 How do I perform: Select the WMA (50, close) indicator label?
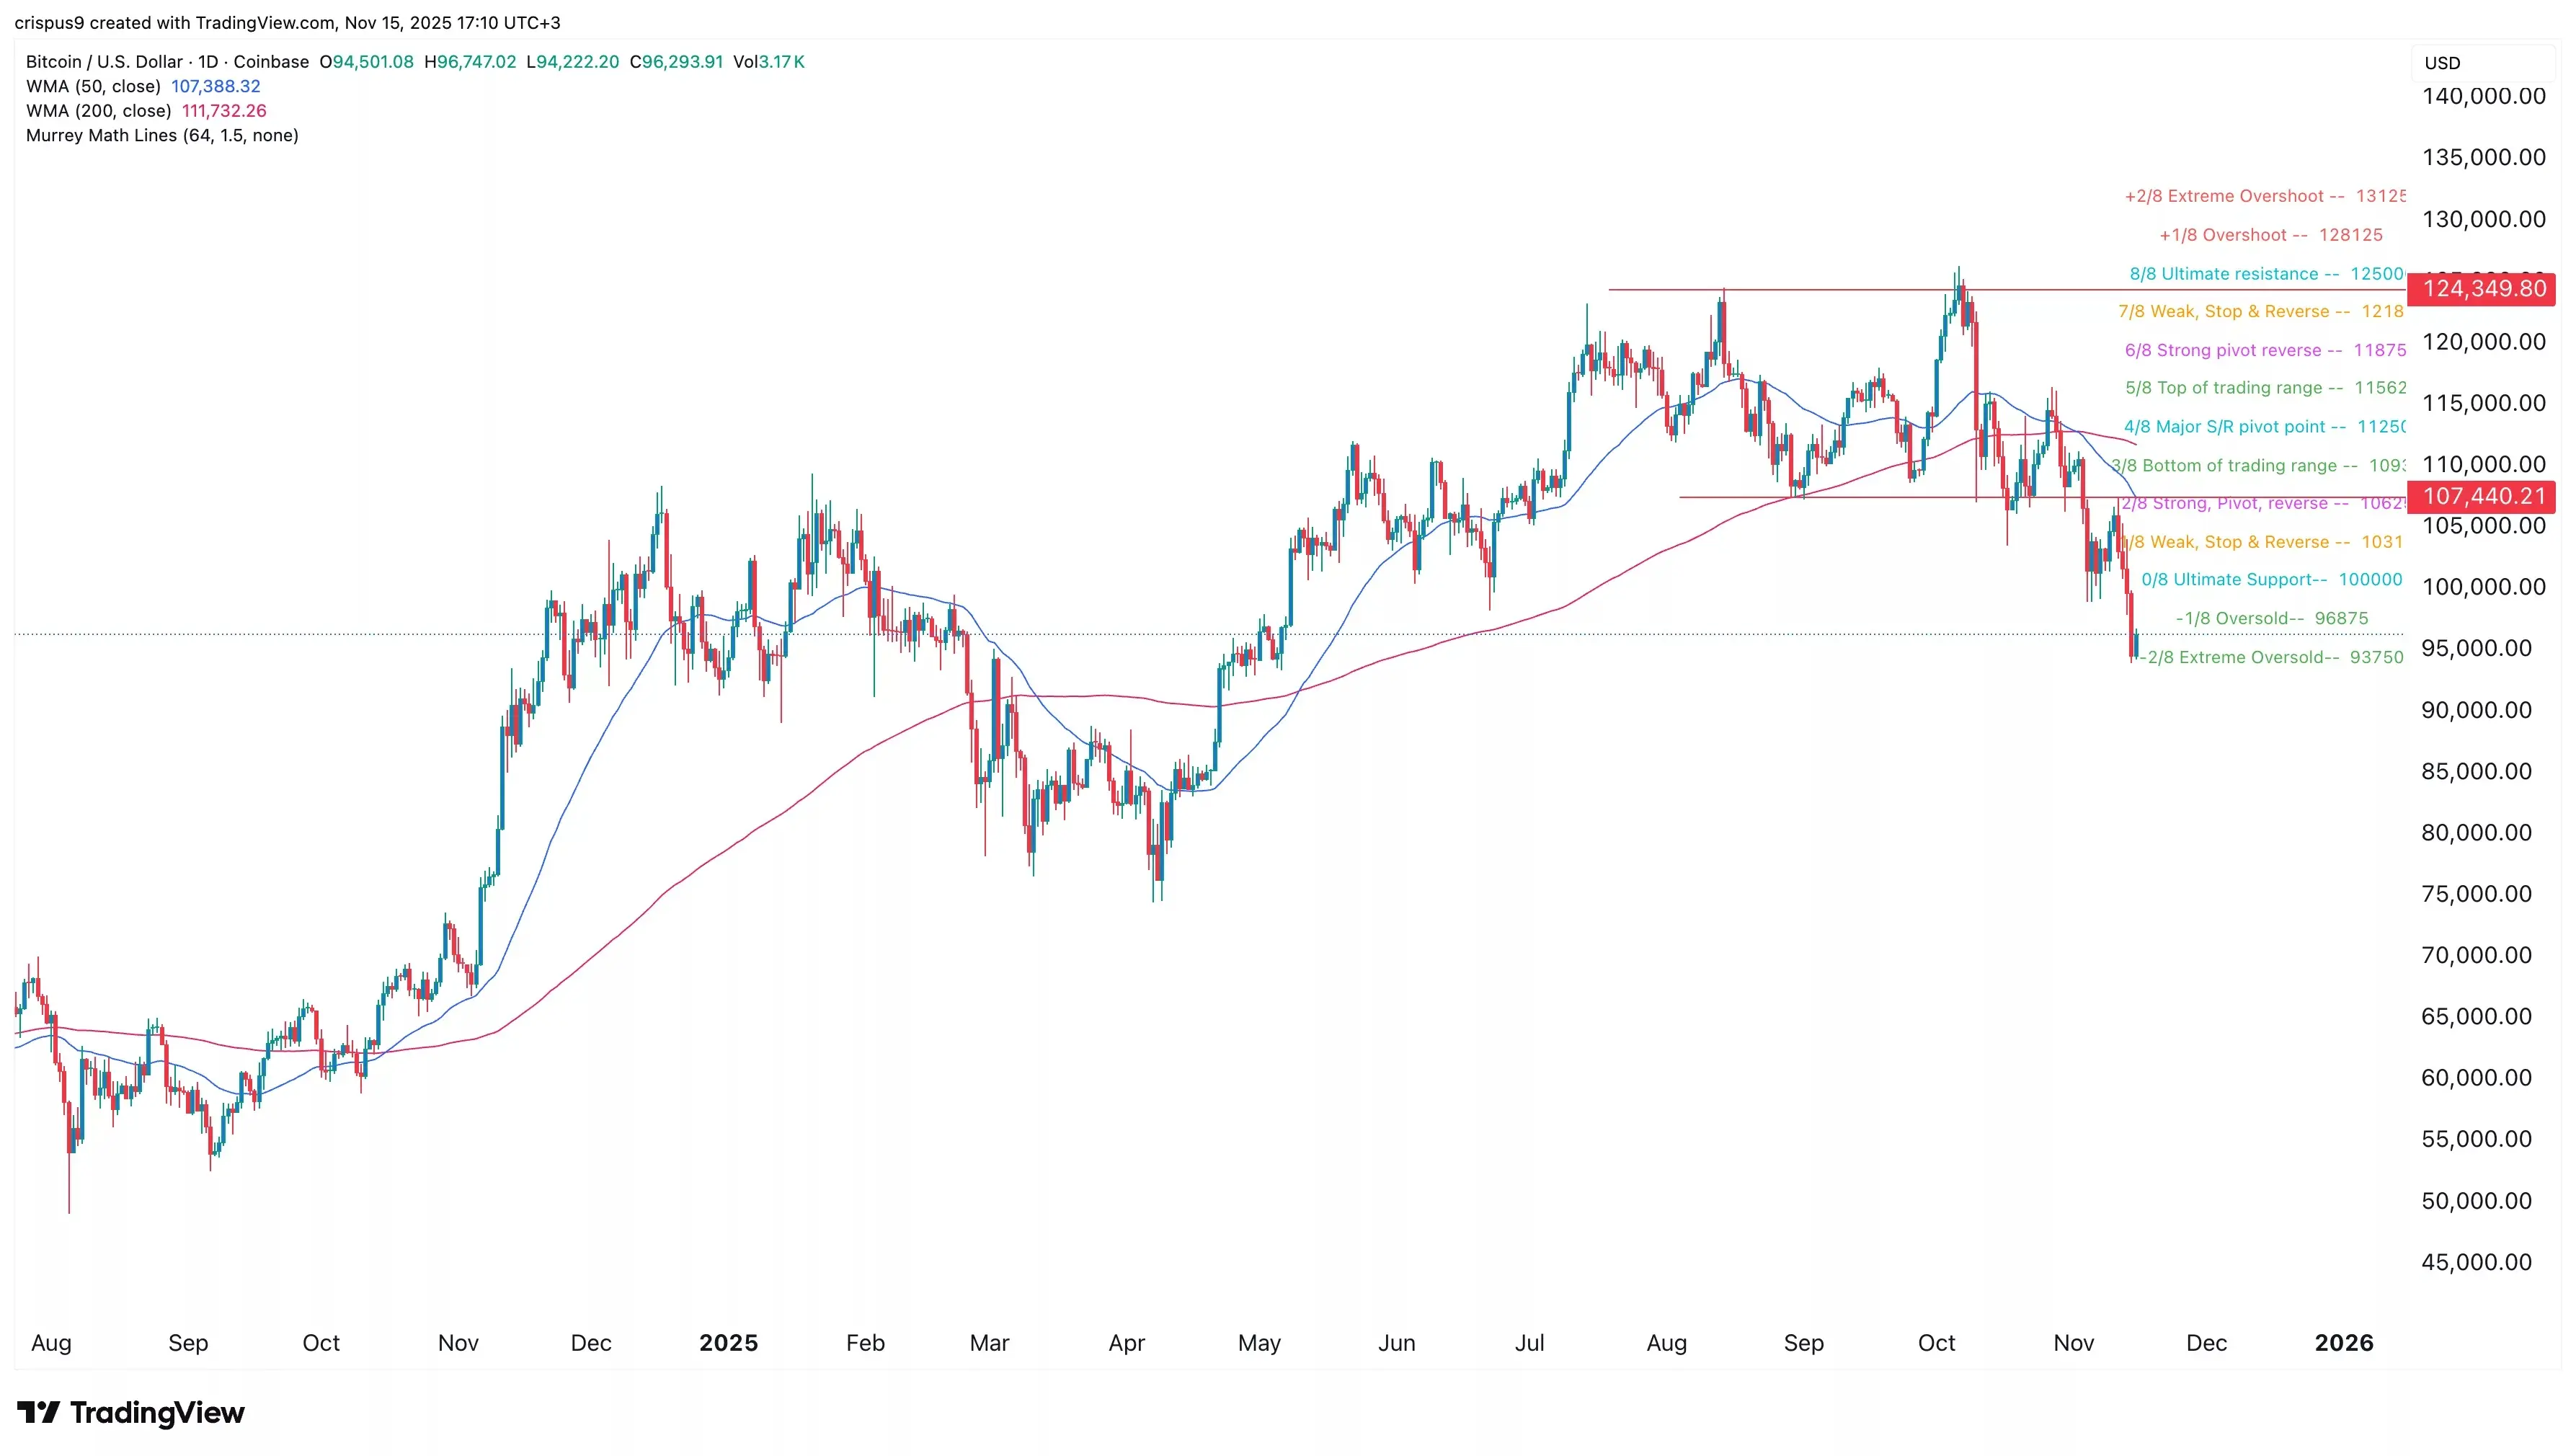[x=93, y=86]
